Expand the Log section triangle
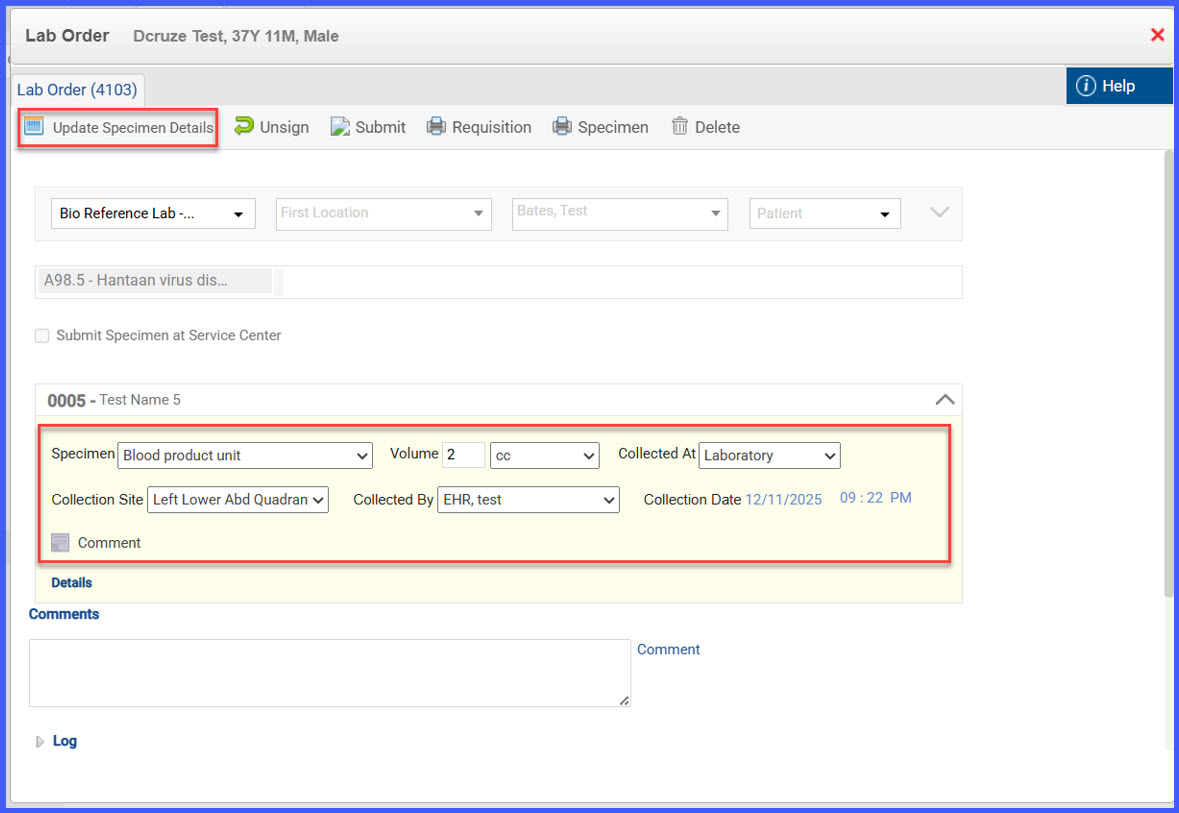The height and width of the screenshot is (813, 1179). coord(40,742)
